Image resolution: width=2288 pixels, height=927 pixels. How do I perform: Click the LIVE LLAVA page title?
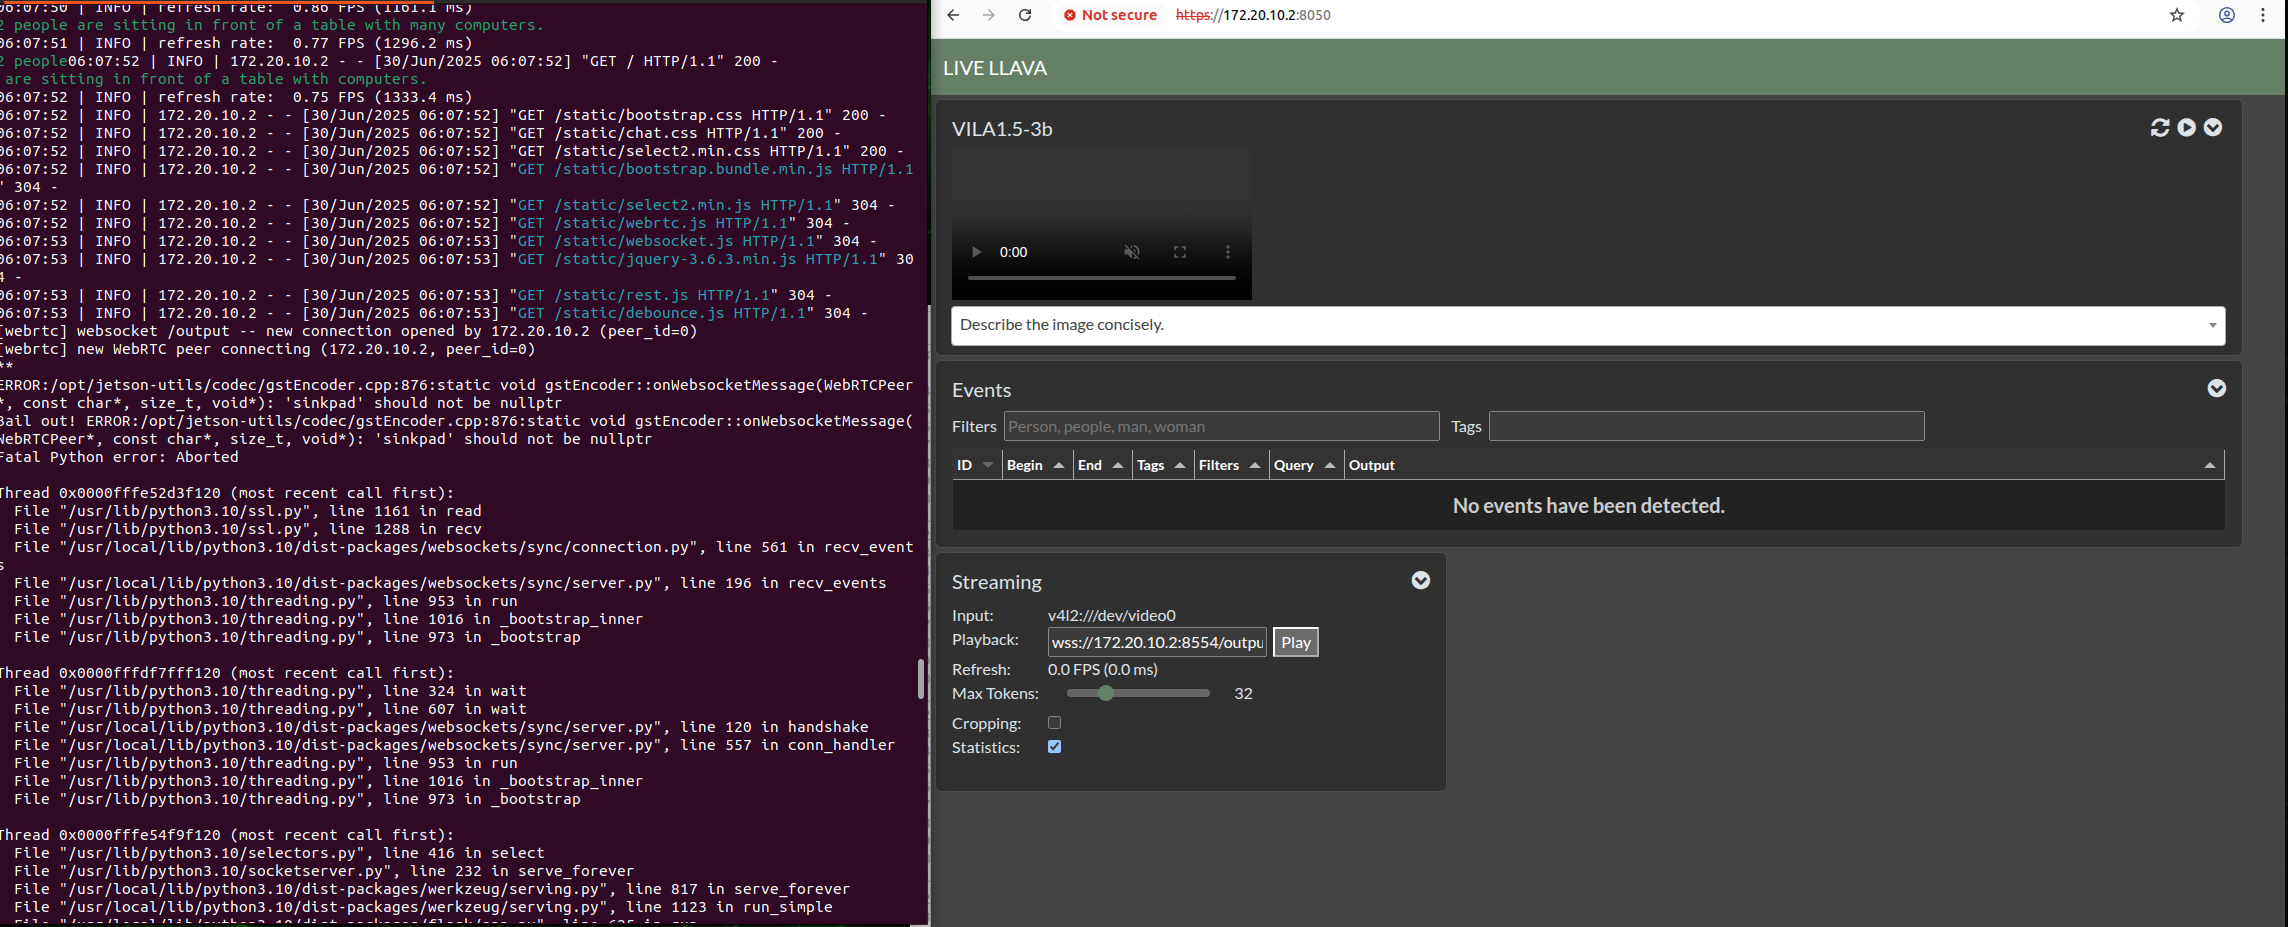tap(995, 68)
